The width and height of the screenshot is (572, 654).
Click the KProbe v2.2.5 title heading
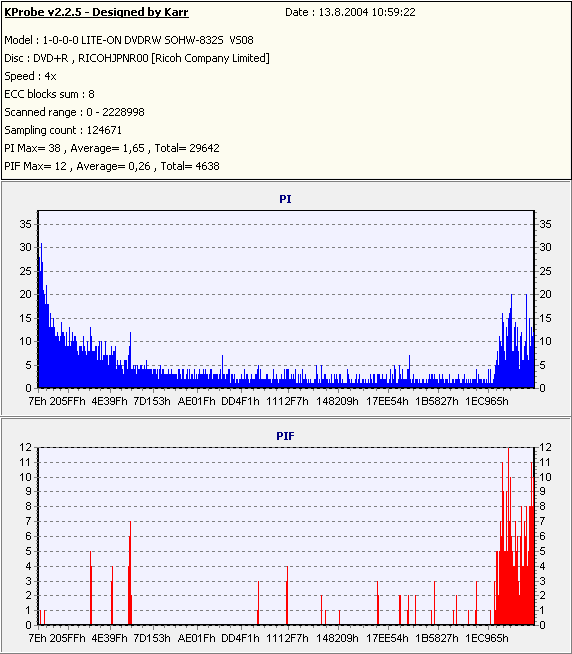click(96, 12)
